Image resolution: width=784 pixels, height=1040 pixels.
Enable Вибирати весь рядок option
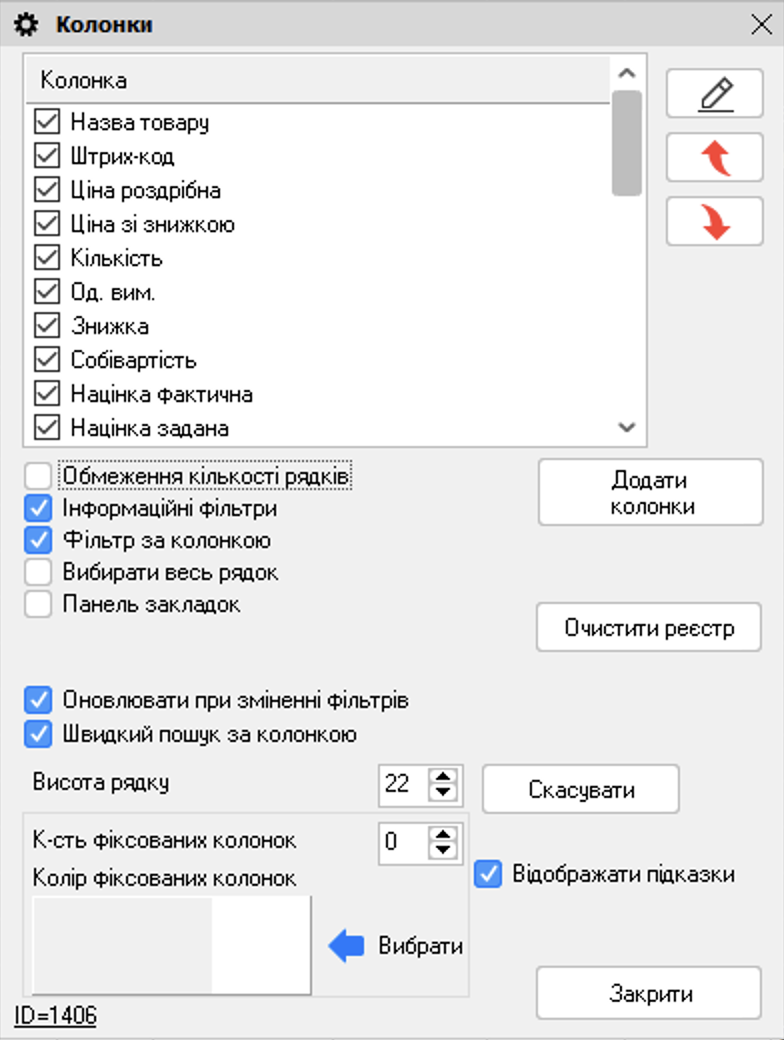click(x=37, y=572)
